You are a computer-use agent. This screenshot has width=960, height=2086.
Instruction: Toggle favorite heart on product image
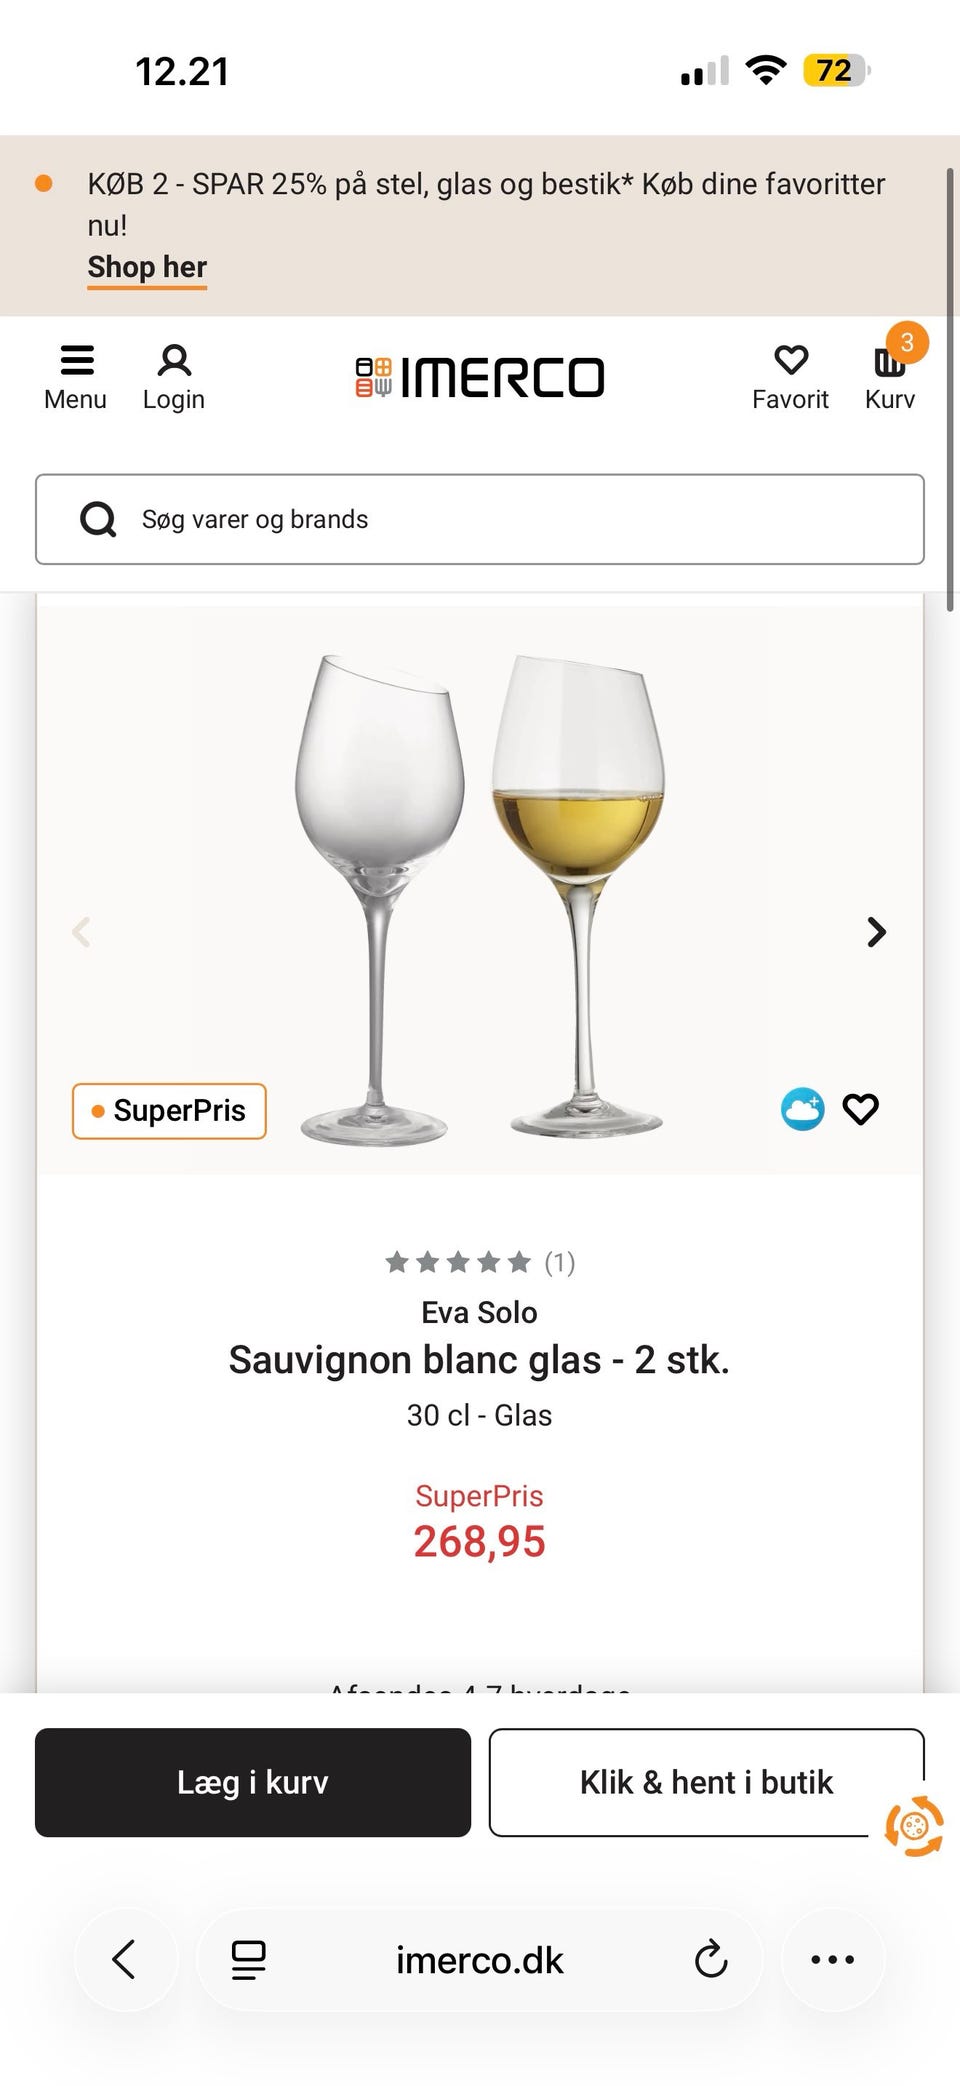coord(860,1109)
